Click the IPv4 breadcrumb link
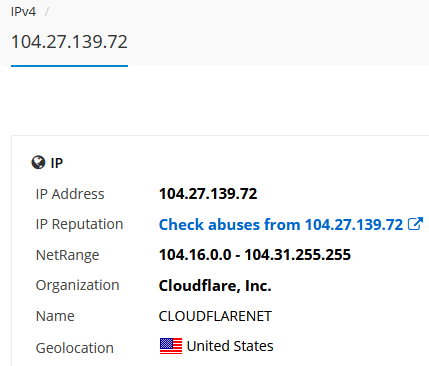Screen dimensions: 429x366 23,12
